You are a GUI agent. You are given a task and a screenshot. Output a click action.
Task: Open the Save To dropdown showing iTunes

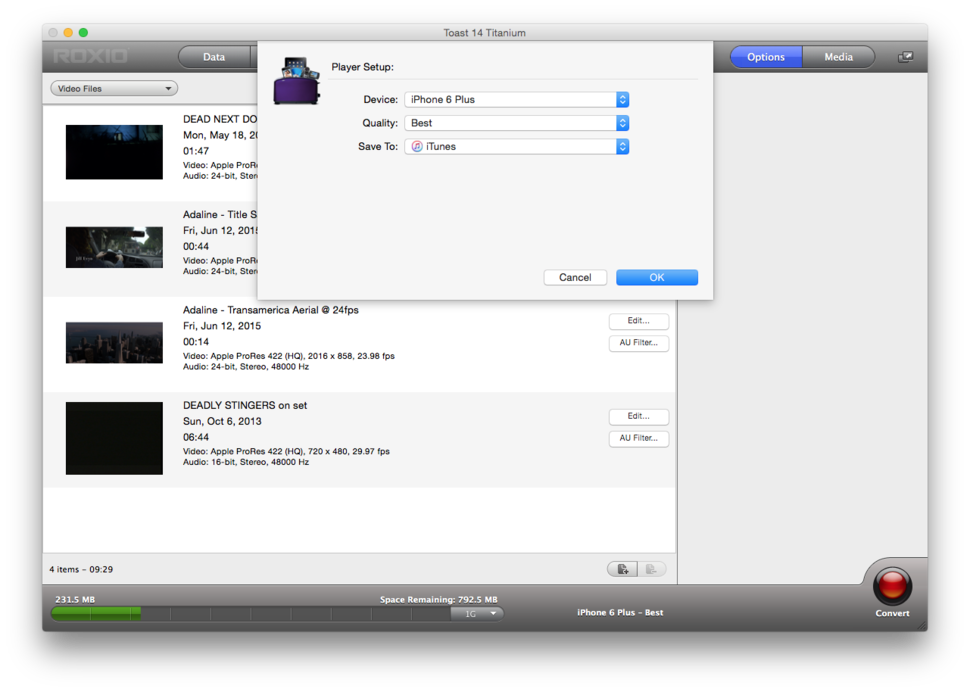click(517, 147)
